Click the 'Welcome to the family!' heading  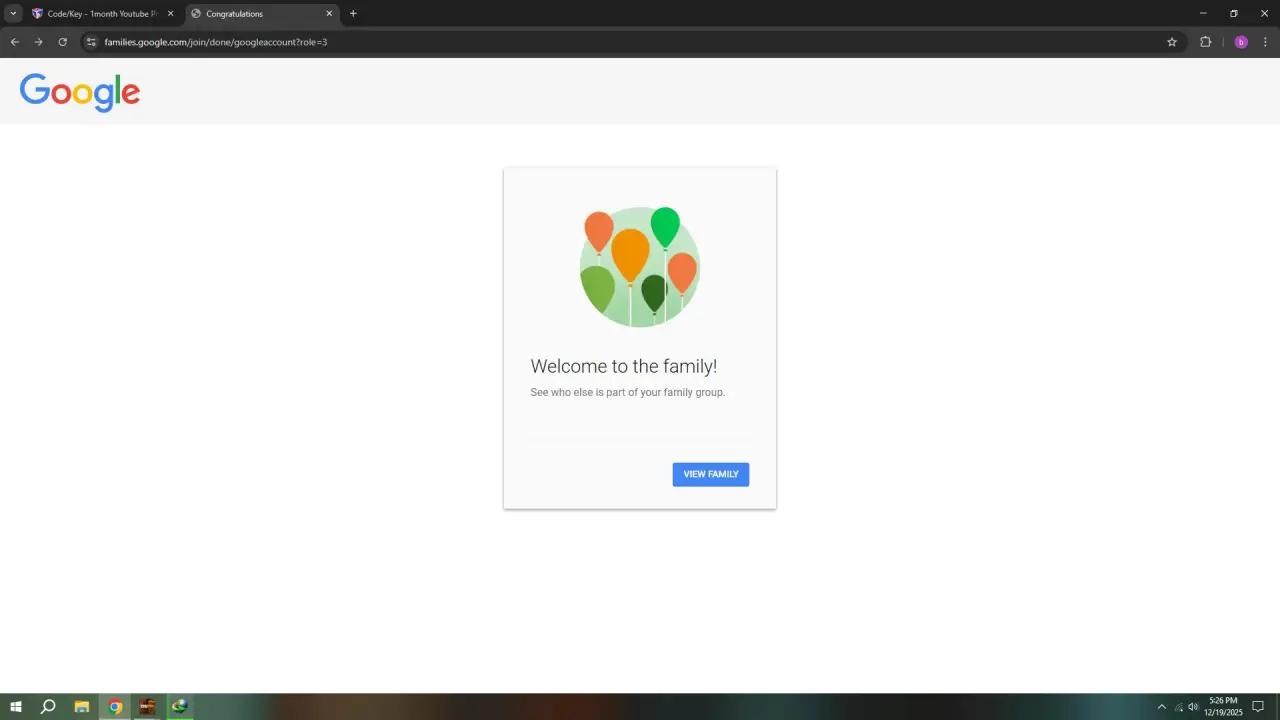(624, 366)
